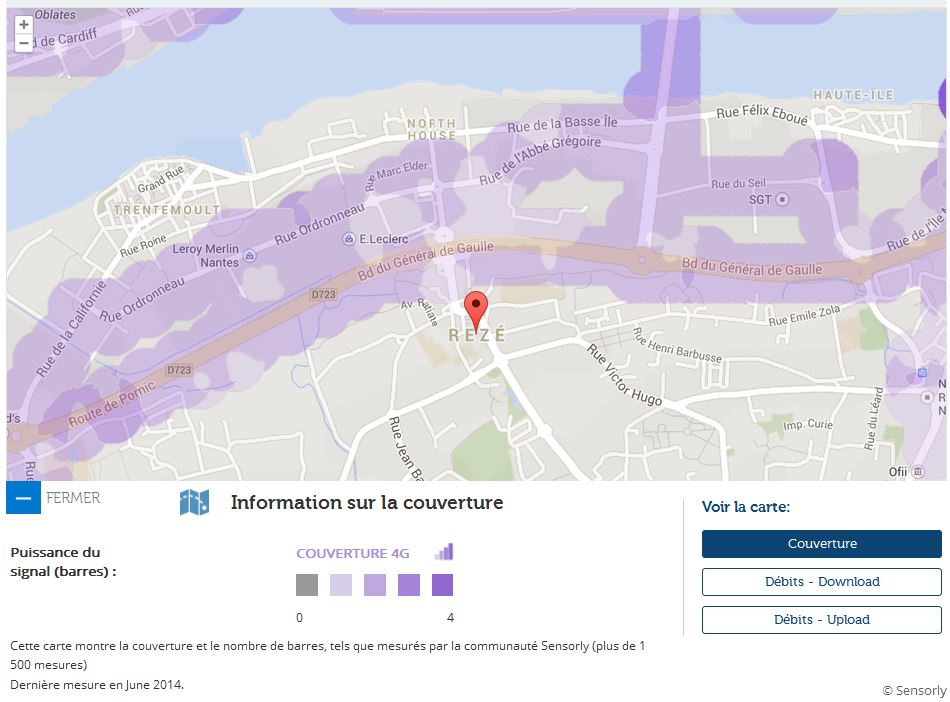Collapse the panel using the blue minus button
This screenshot has width=950, height=702.
[x=24, y=497]
